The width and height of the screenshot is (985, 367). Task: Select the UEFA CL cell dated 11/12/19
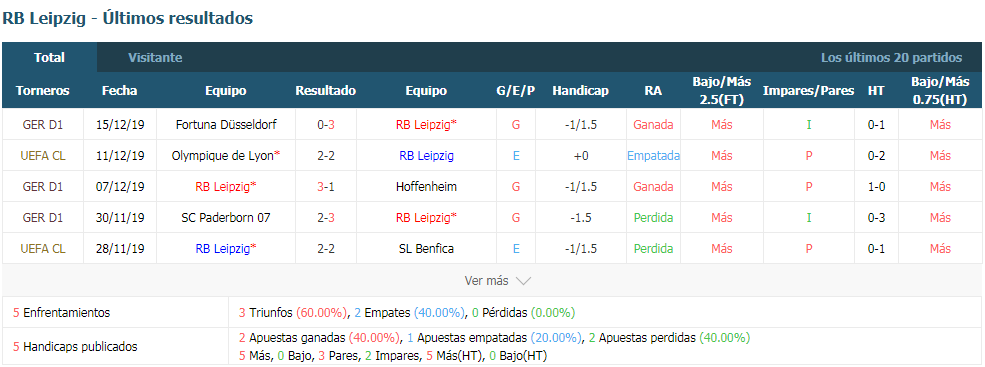43,156
